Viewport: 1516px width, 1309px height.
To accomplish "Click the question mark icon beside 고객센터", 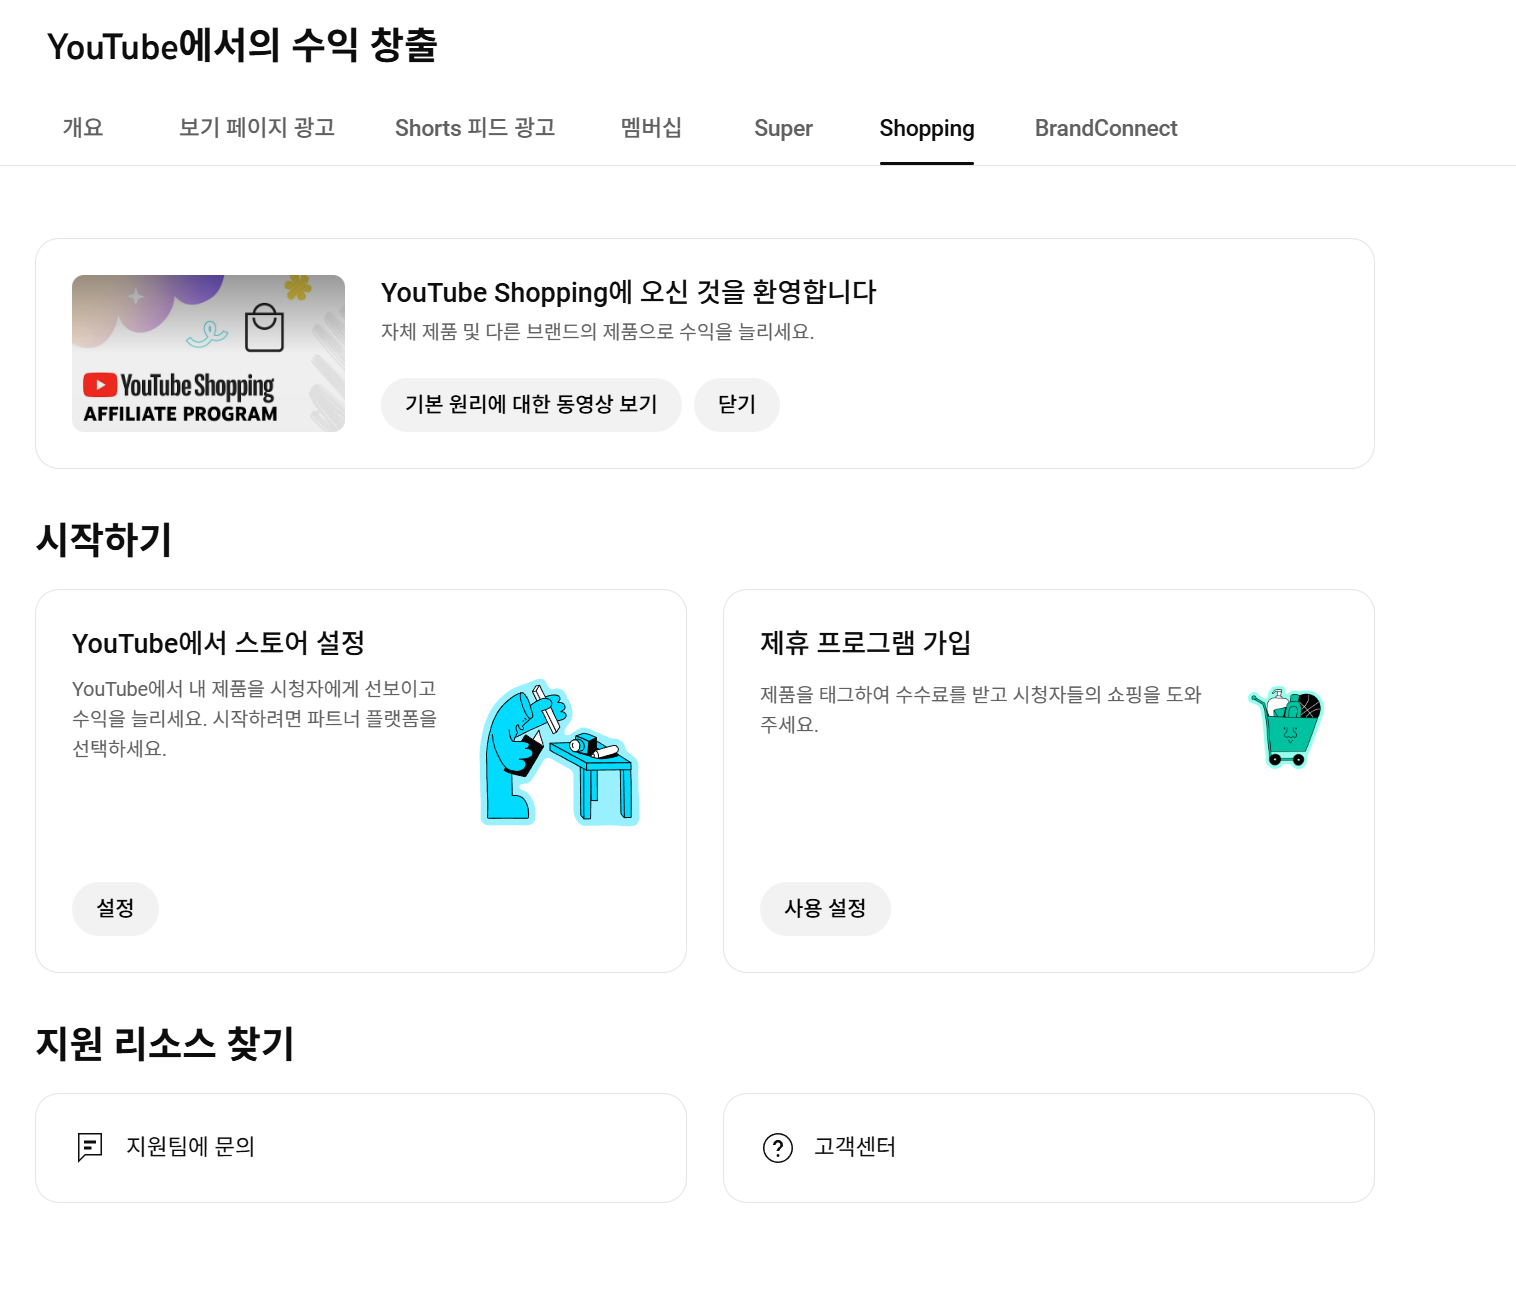I will pos(778,1148).
